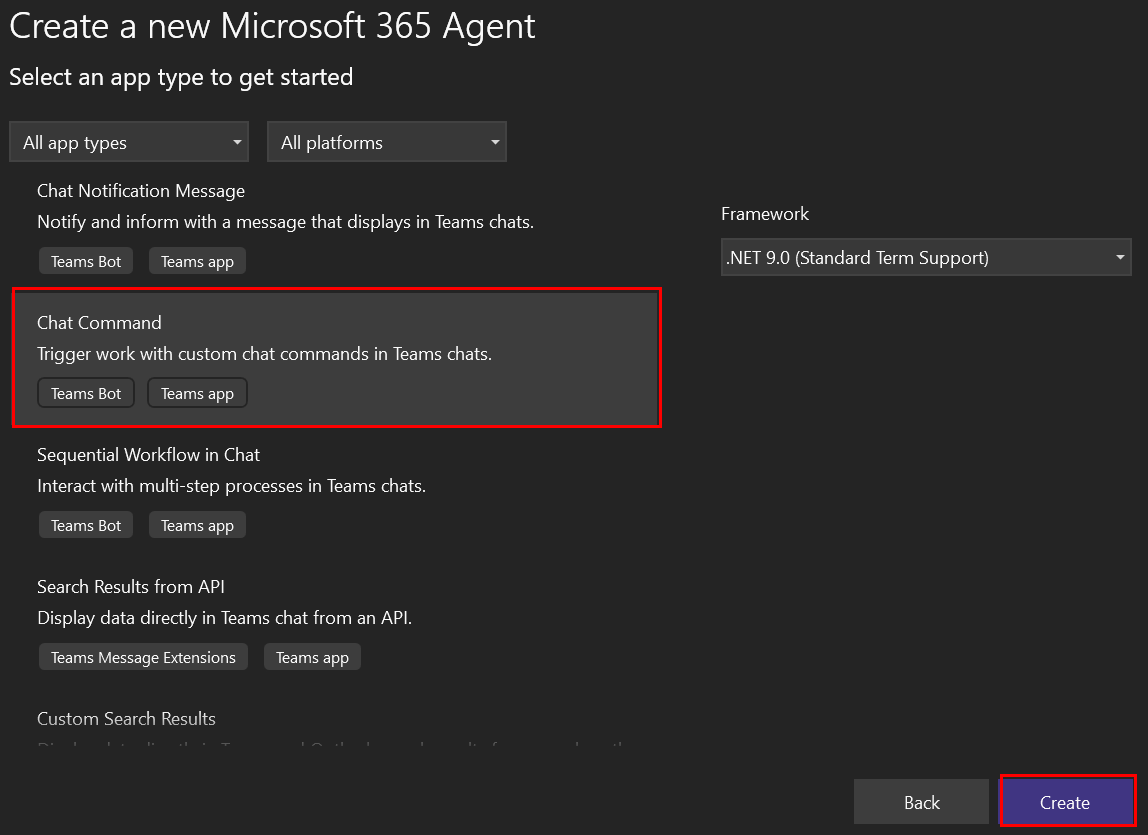Click Teams Bot tag under Sequential Workflow
The image size is (1148, 835).
tap(86, 525)
